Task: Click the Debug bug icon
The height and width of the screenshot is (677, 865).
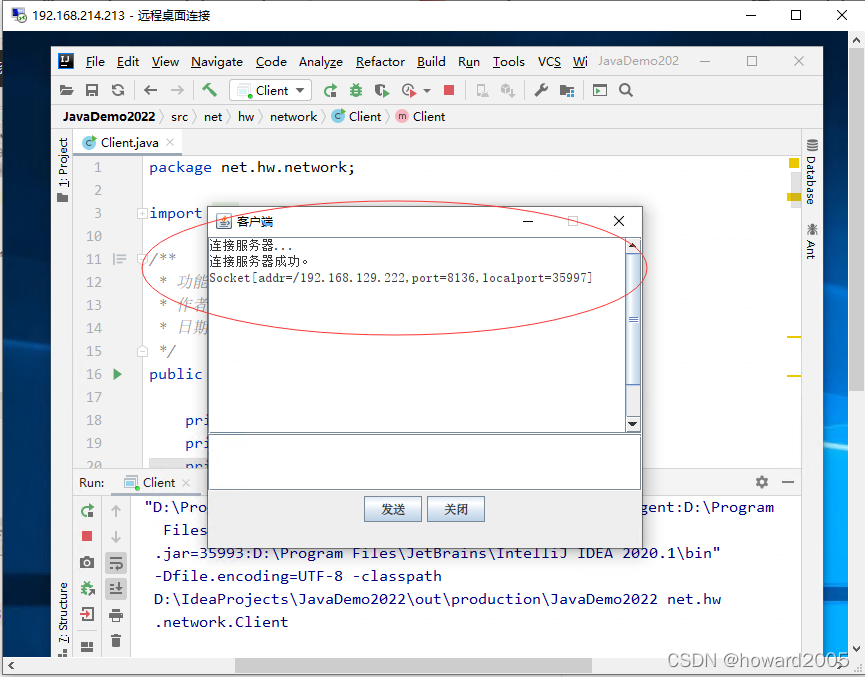Action: [x=356, y=90]
